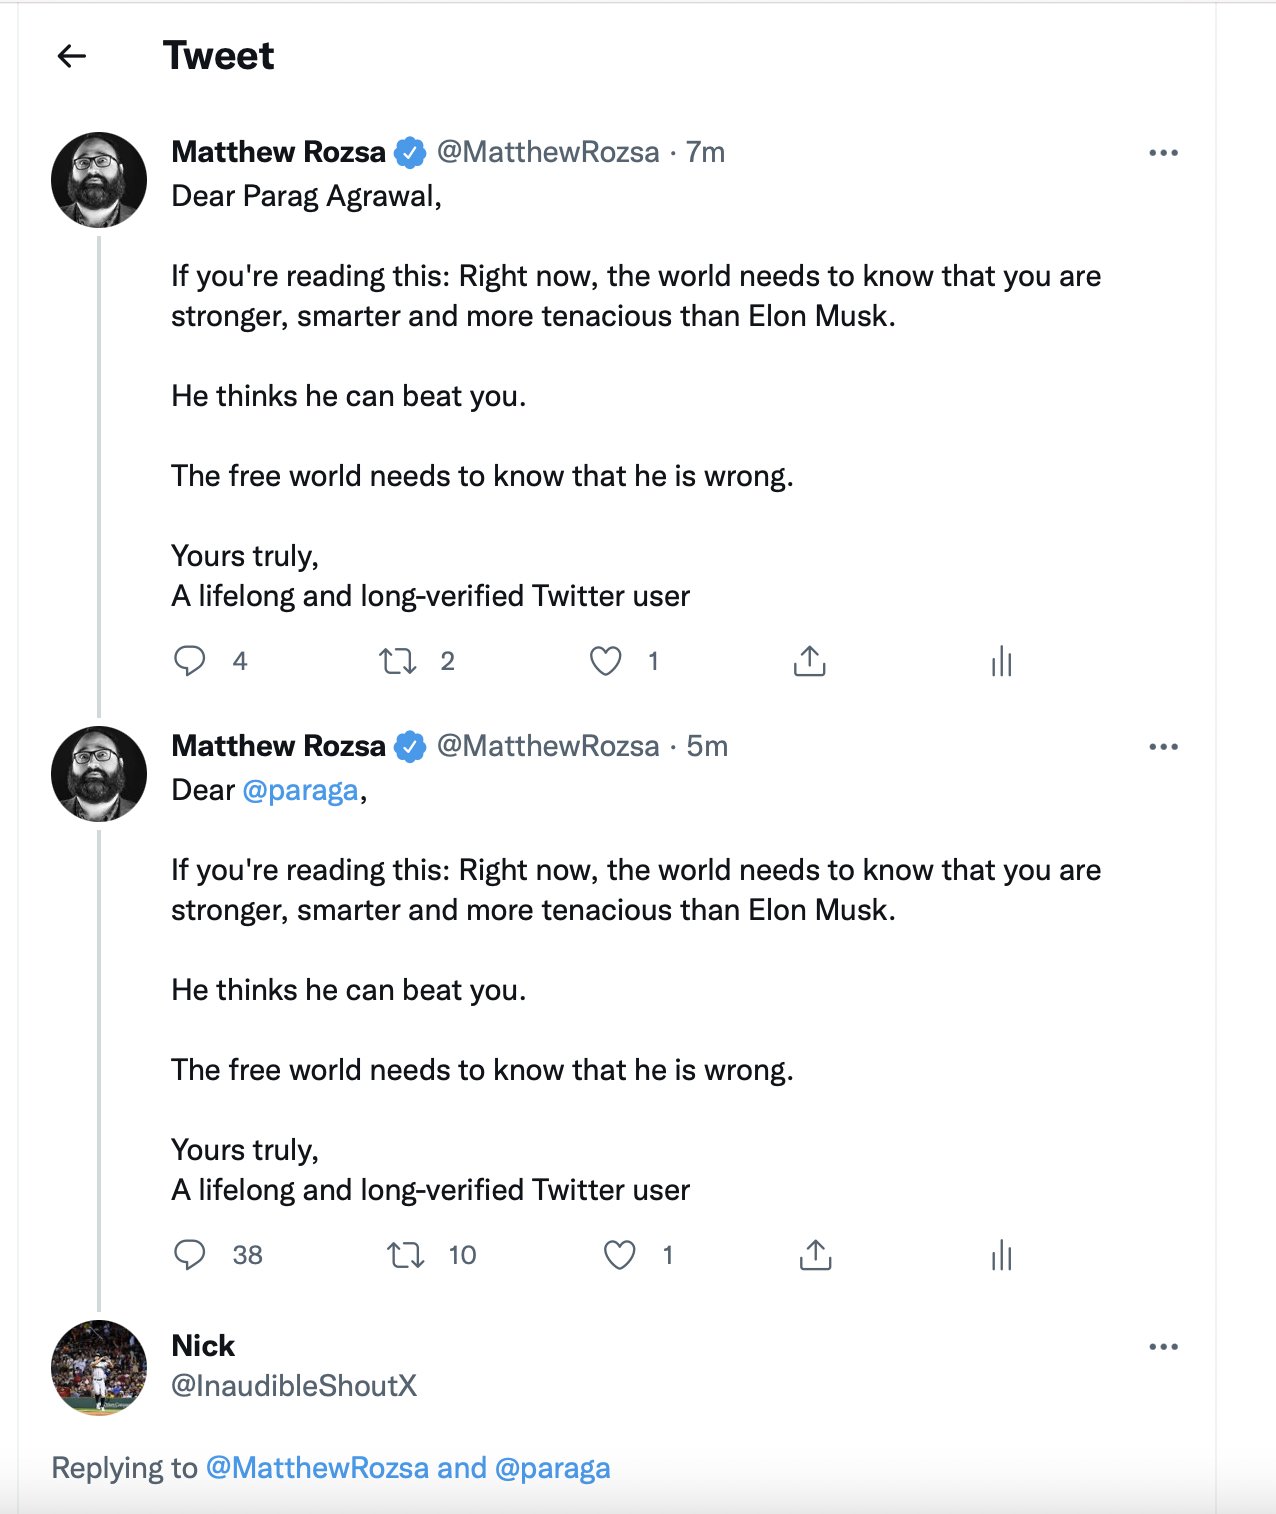This screenshot has width=1276, height=1514.
Task: Open the @paraga mention in the tweet text
Action: 300,790
